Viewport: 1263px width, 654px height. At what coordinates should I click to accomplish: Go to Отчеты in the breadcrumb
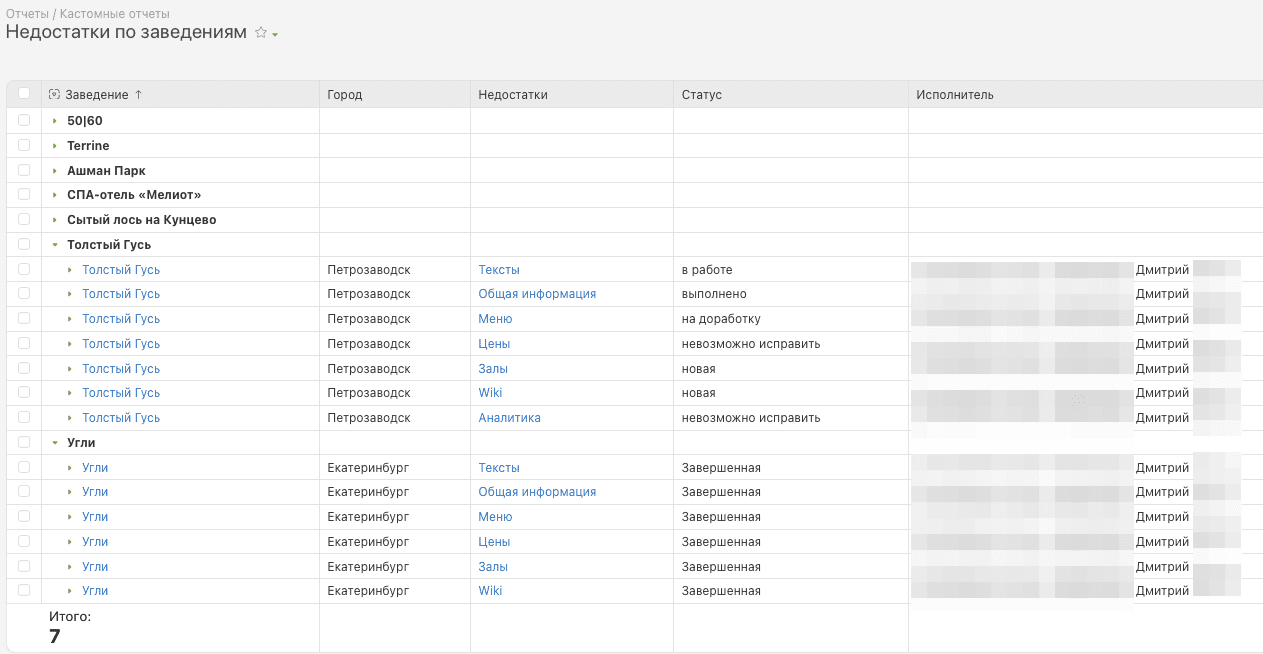click(x=27, y=14)
